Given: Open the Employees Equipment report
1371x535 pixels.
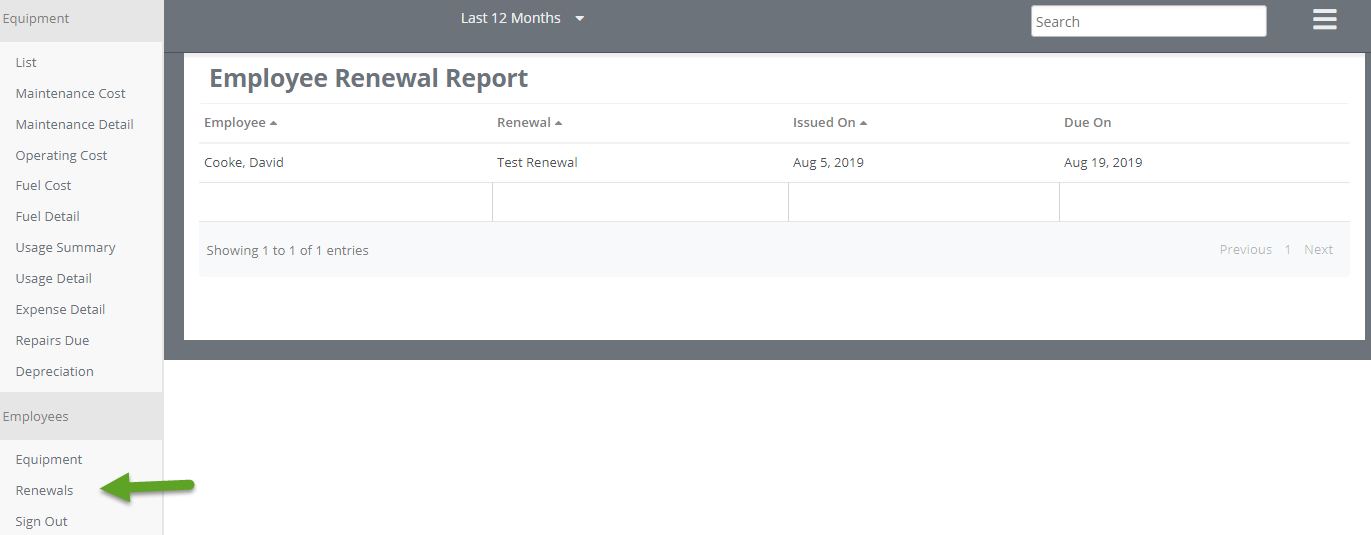Looking at the screenshot, I should (x=49, y=459).
